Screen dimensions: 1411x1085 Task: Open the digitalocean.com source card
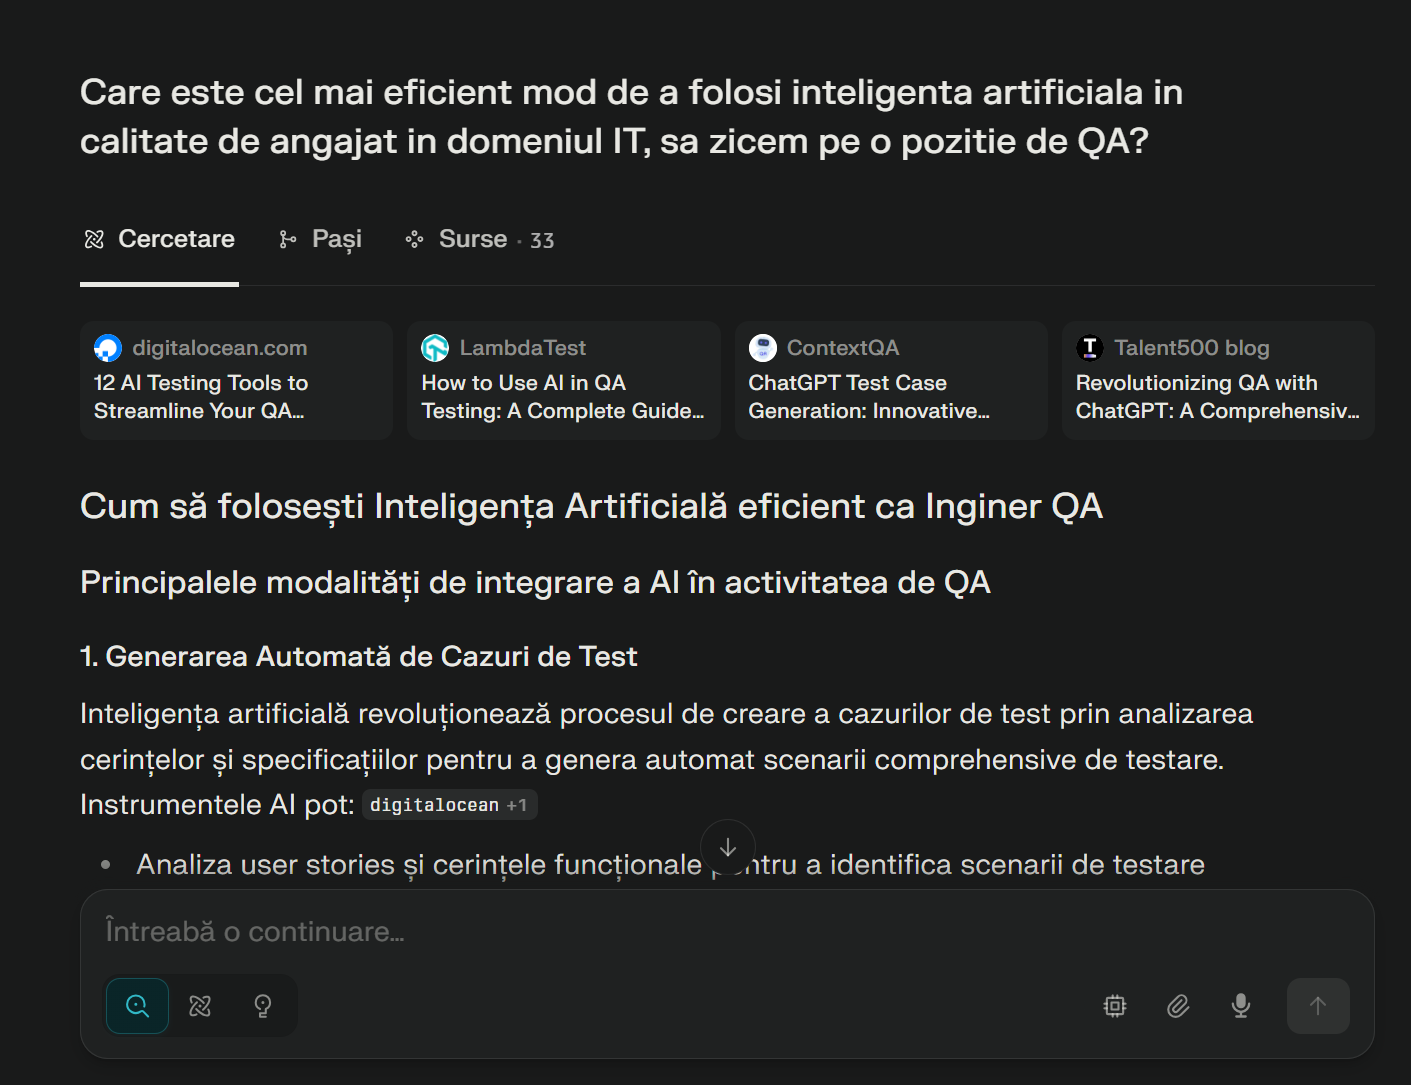coord(237,380)
